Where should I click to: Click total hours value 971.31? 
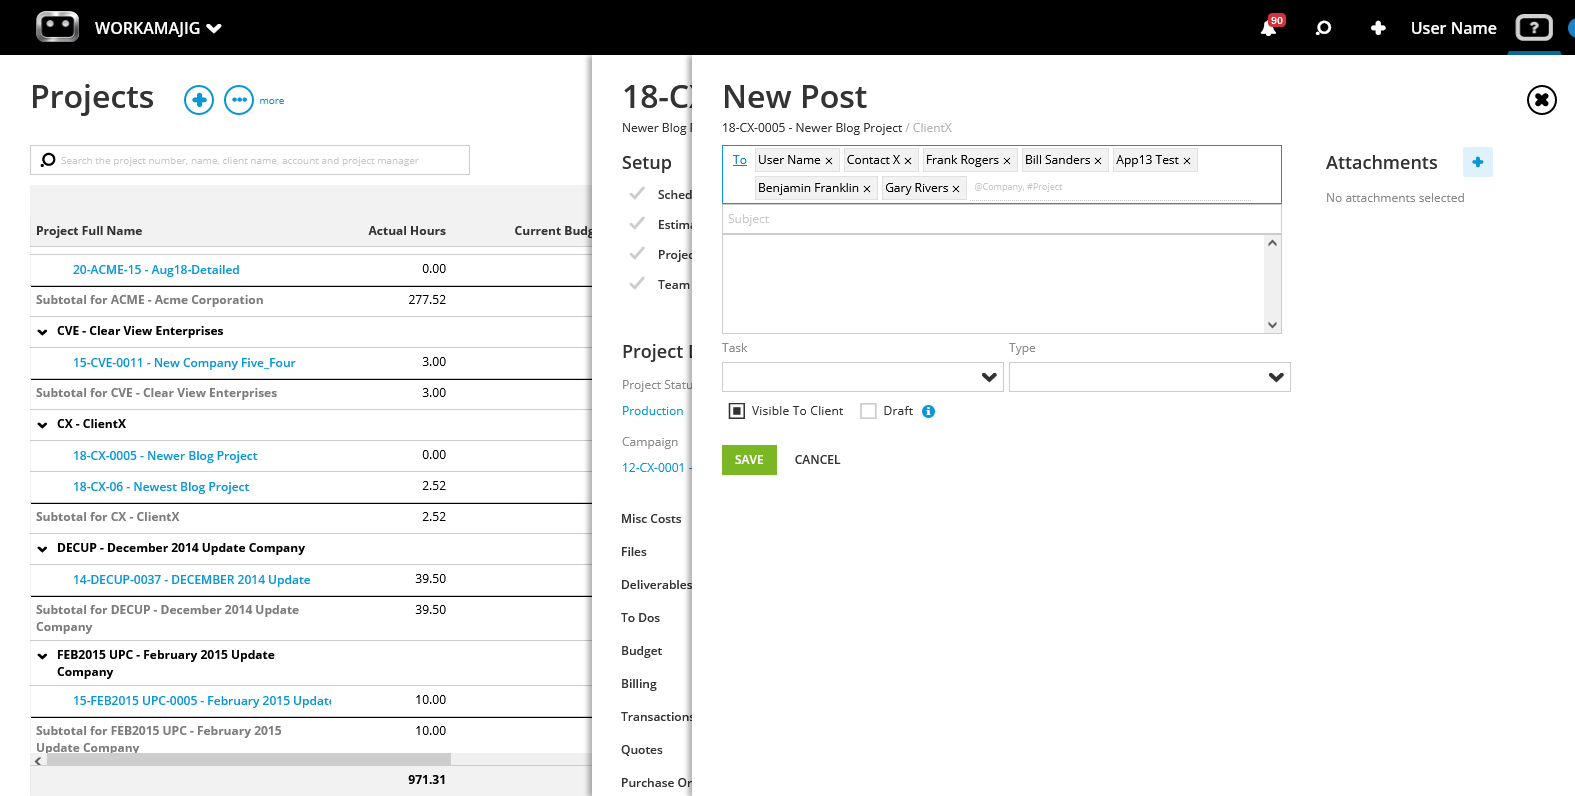tap(427, 780)
